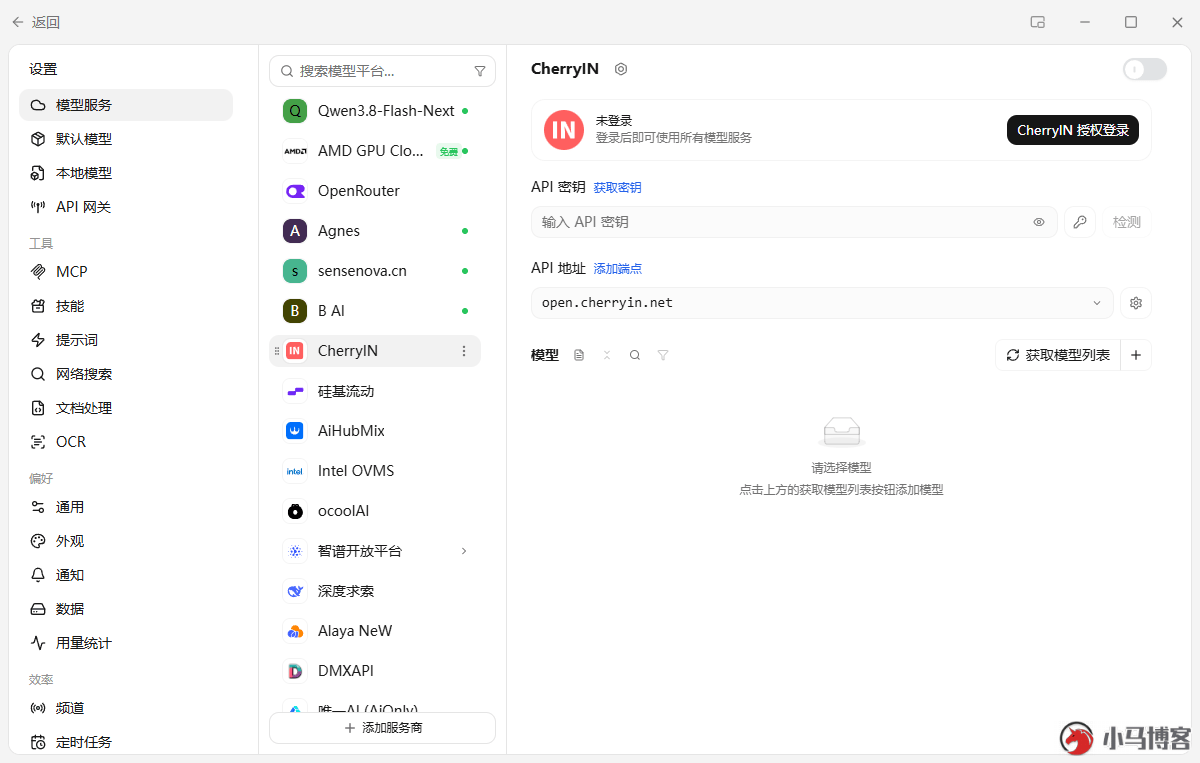Open 通知 notification settings

click(x=126, y=575)
